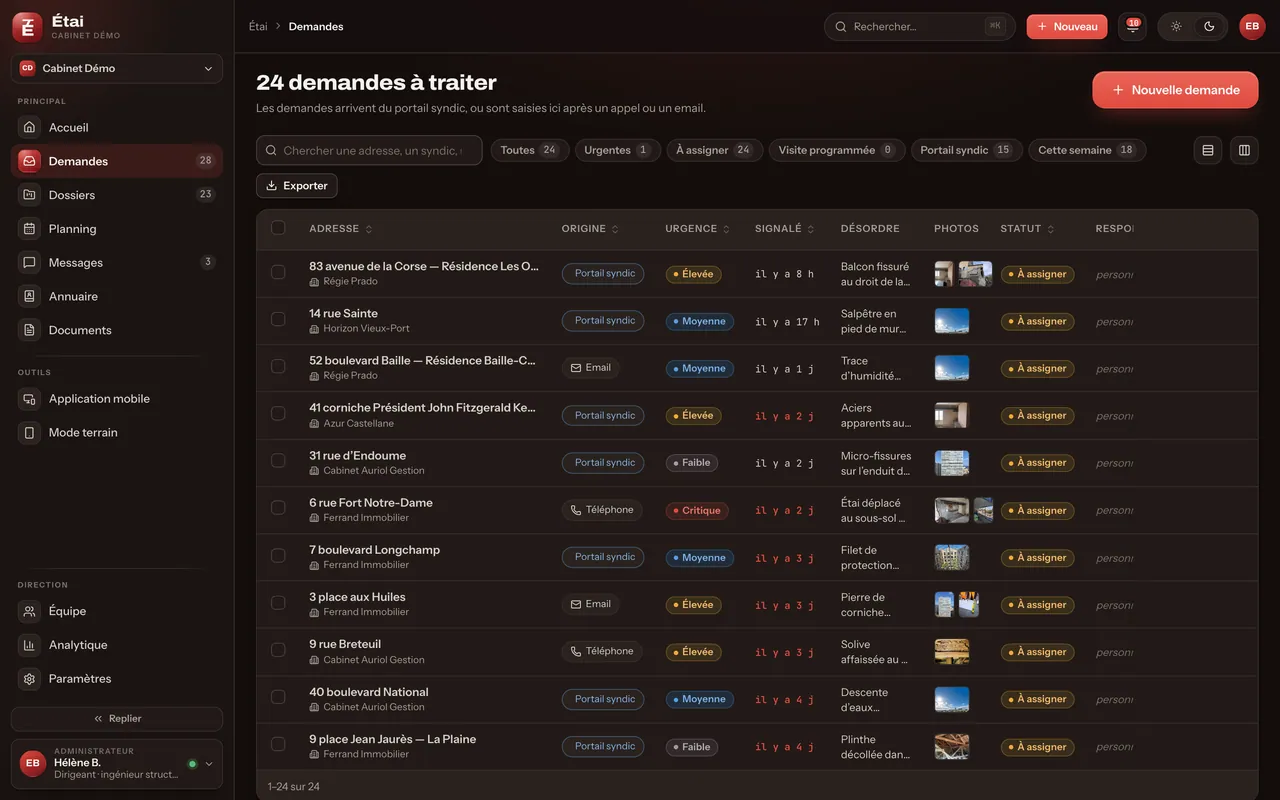Open Documents from sidebar
Screen dimensions: 1280x800
coord(117,330)
